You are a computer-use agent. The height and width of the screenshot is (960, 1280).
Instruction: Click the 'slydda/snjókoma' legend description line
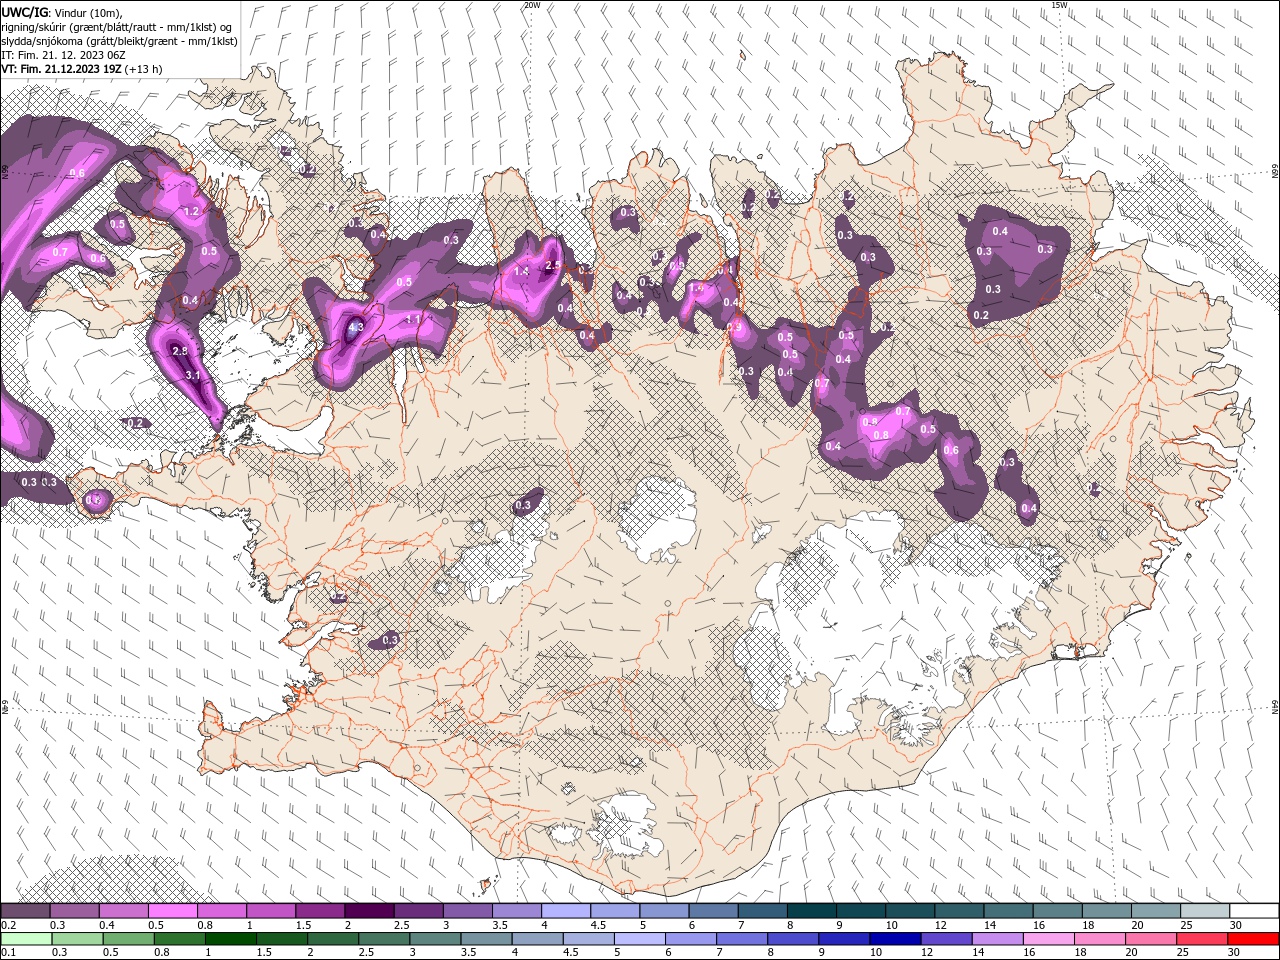[x=118, y=41]
